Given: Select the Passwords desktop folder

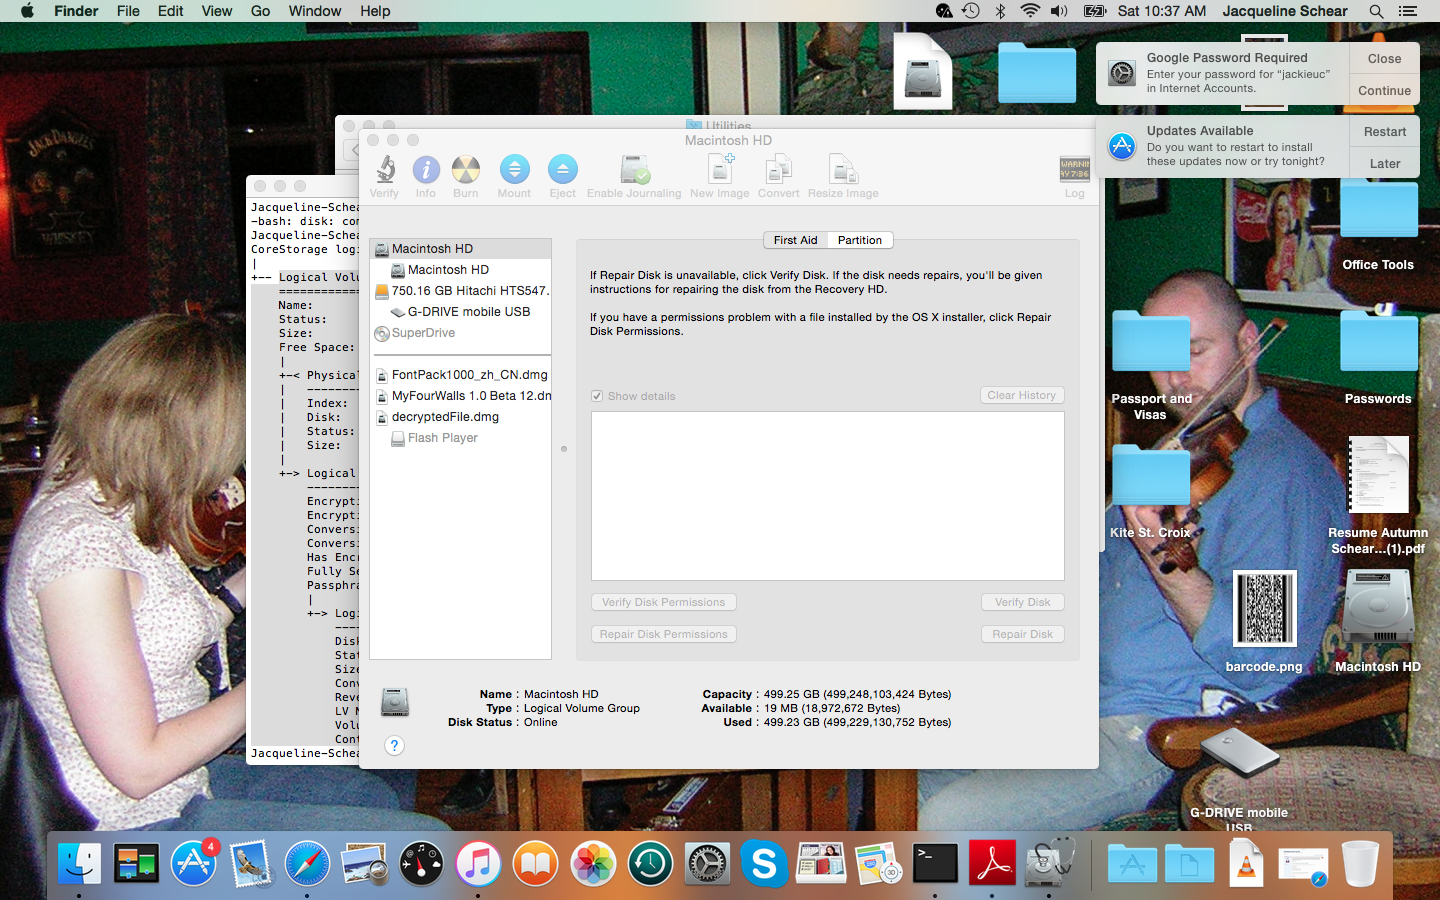Looking at the screenshot, I should pos(1378,357).
